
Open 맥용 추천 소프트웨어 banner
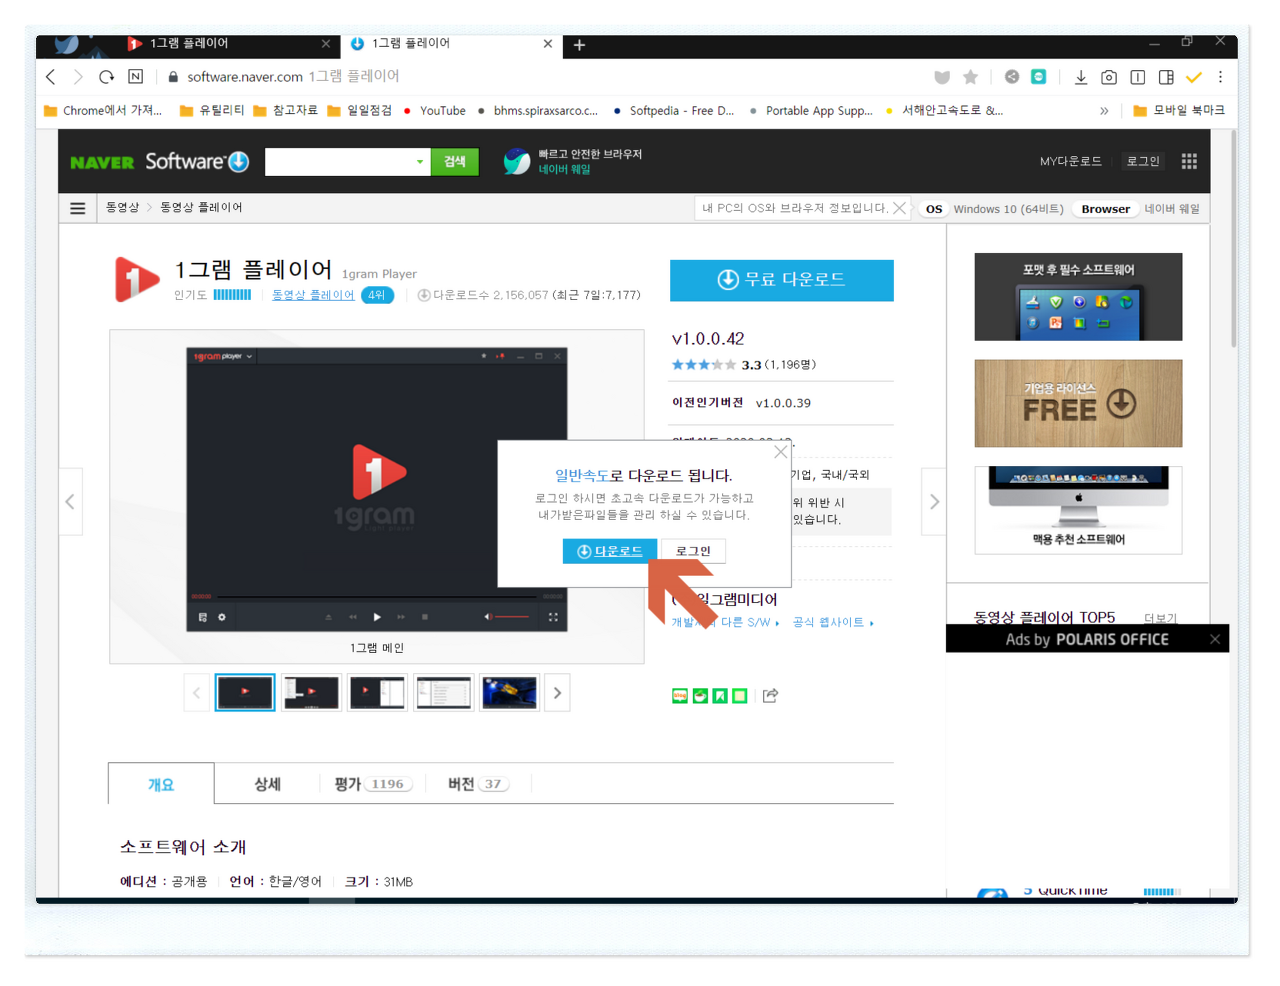[1078, 510]
